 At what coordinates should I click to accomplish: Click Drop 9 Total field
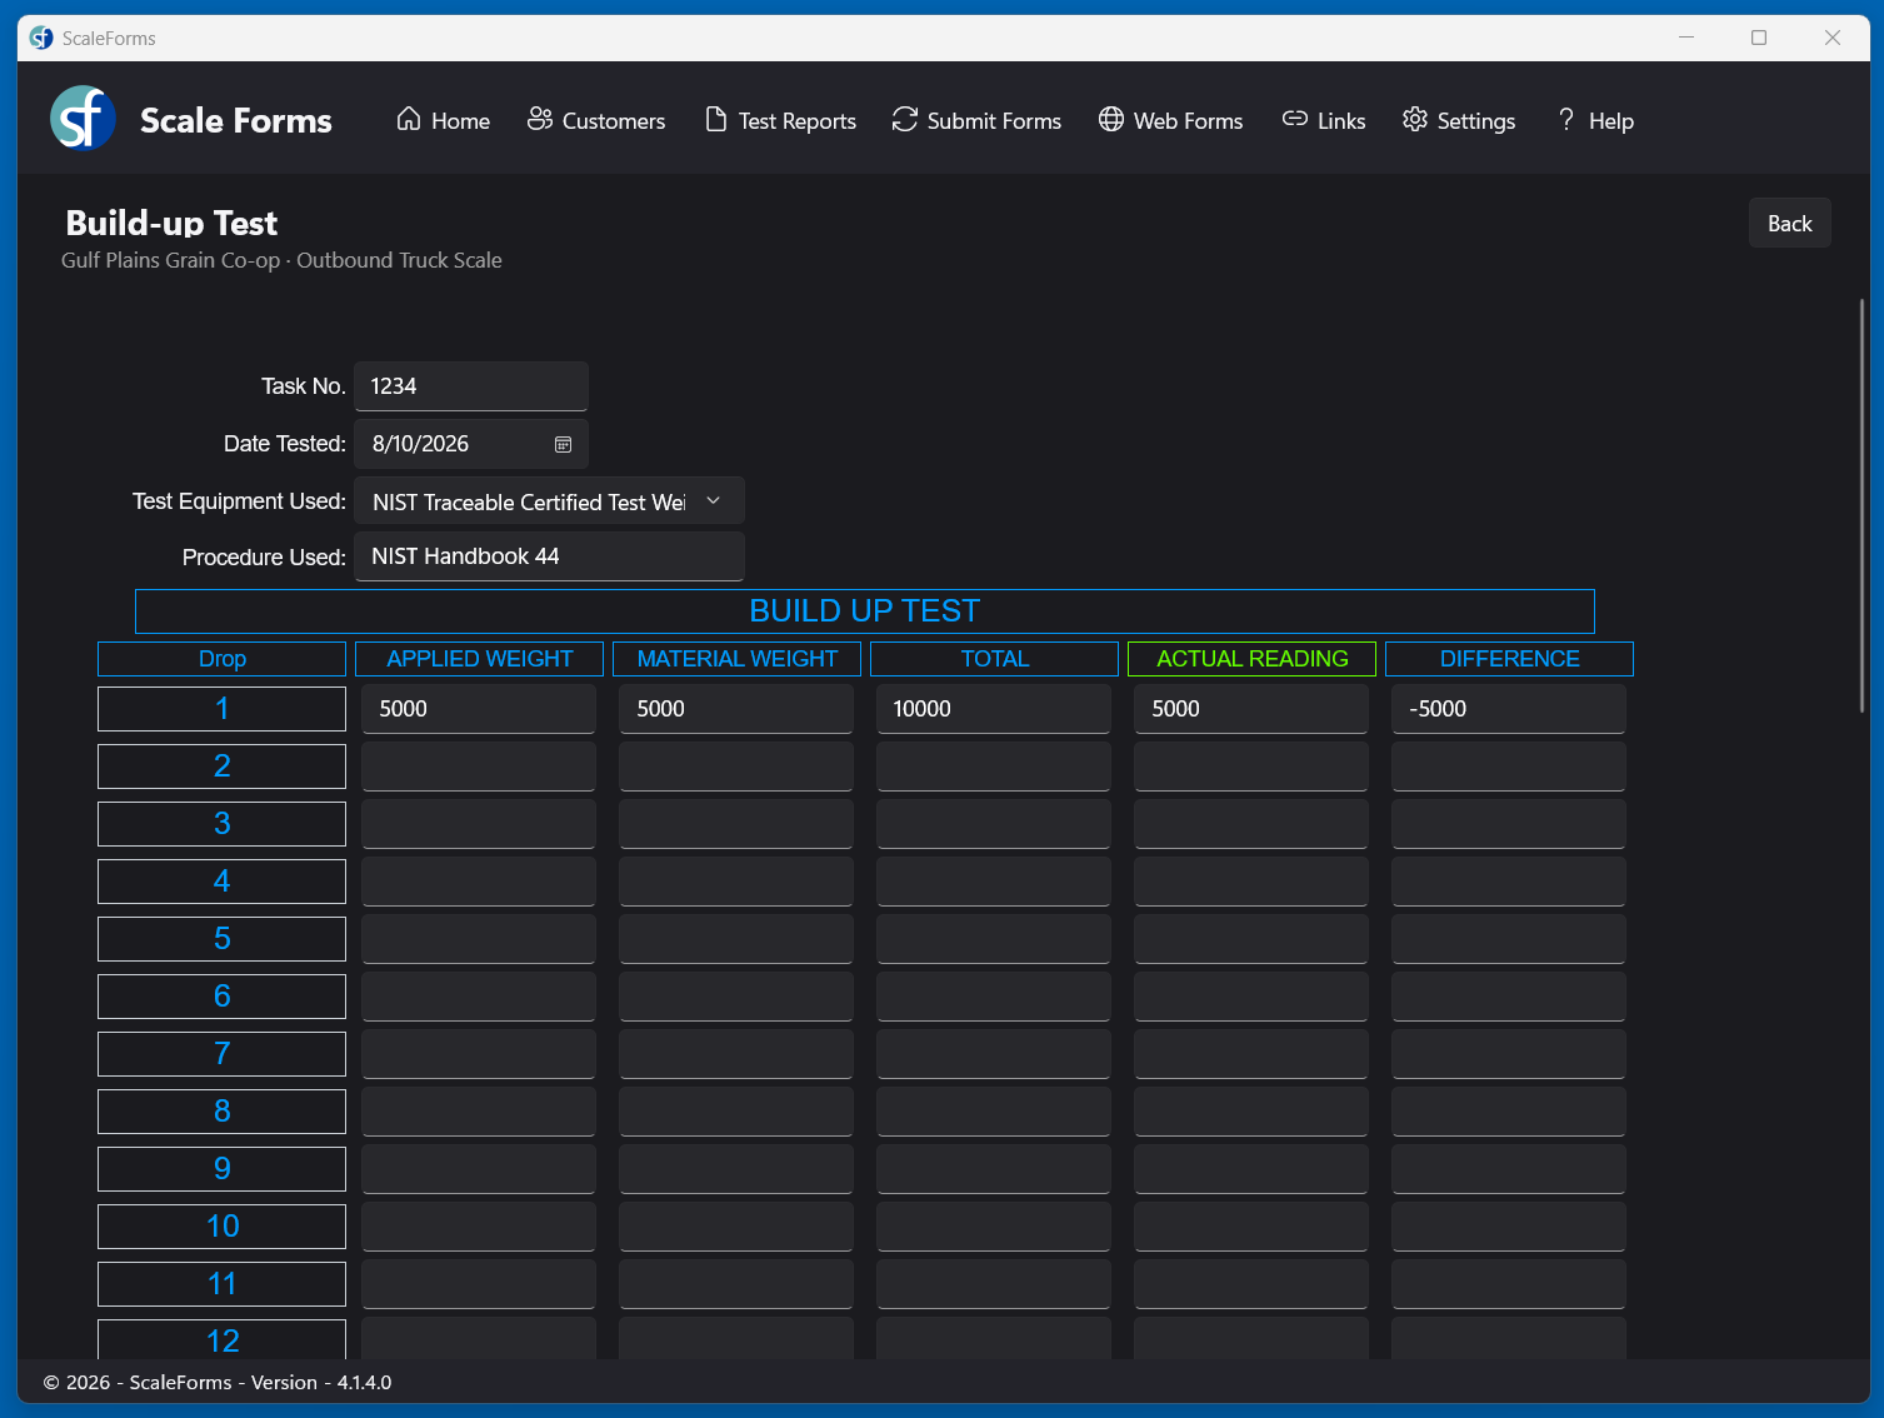tap(994, 1169)
